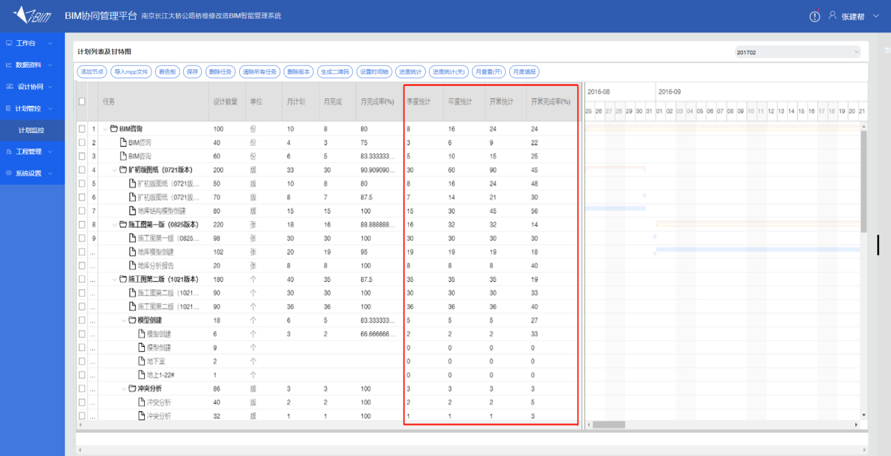Image resolution: width=891 pixels, height=456 pixels.
Task: Click the chart icon next to 数据资料
Action: [x=9, y=65]
